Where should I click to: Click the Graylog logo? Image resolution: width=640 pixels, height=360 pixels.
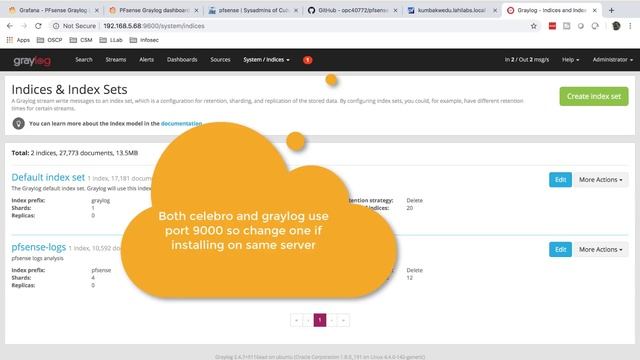[32, 61]
